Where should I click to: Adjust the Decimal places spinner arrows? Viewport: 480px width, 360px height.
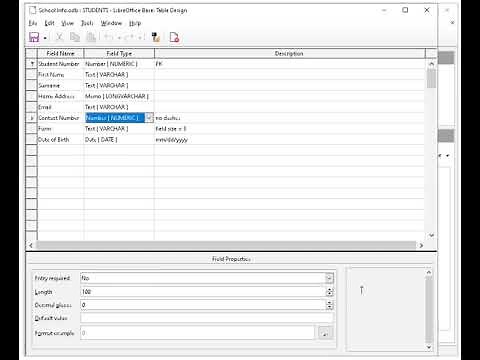[329, 305]
